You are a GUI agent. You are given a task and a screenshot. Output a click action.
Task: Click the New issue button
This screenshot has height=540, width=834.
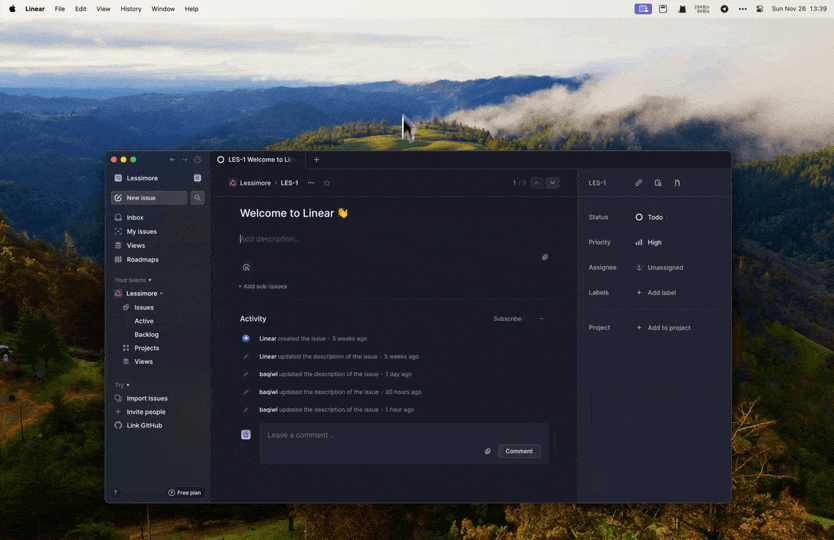tap(149, 198)
